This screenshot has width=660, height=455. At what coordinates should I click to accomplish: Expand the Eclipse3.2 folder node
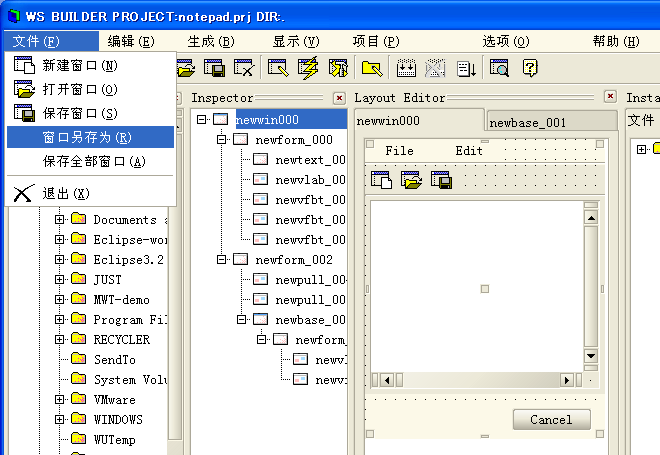[60, 259]
